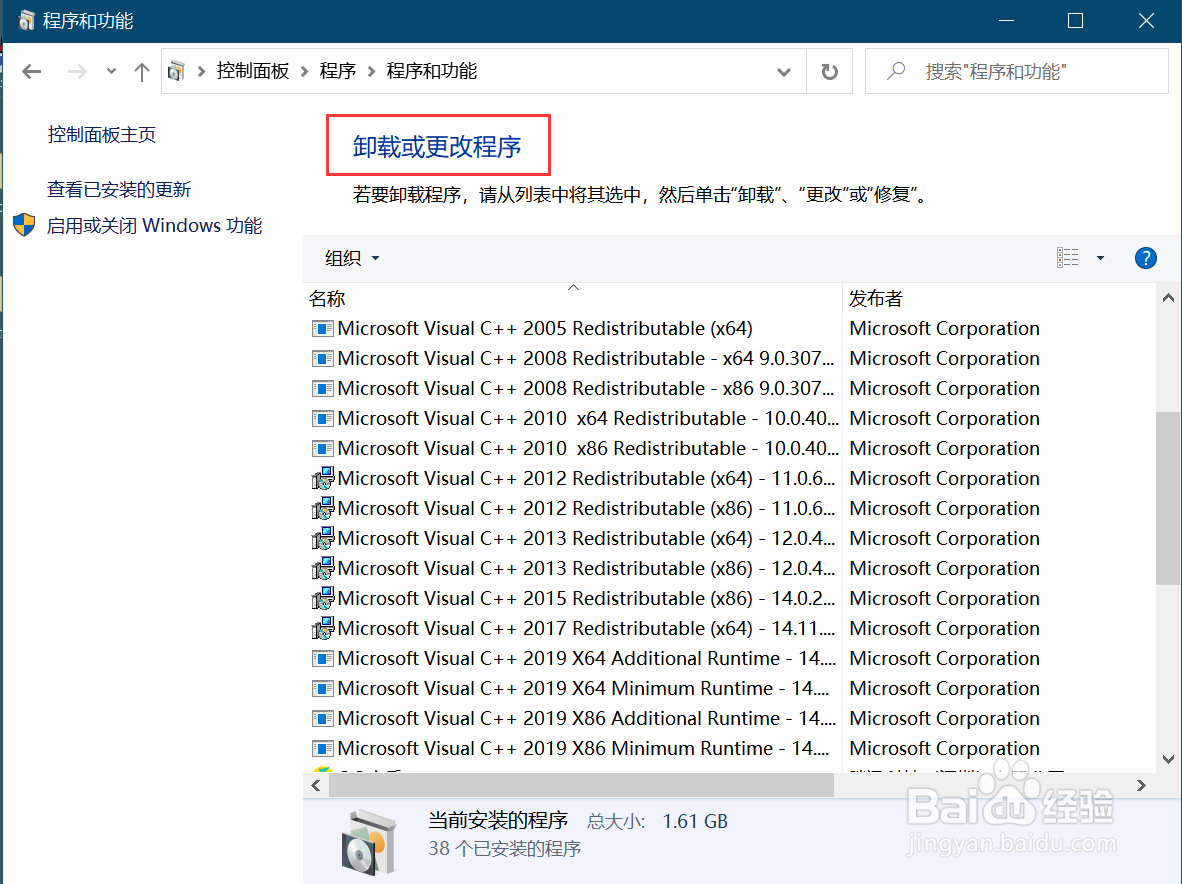Image resolution: width=1182 pixels, height=884 pixels.
Task: Select 控制面板 breadcrumb in the address bar
Action: pyautogui.click(x=253, y=71)
